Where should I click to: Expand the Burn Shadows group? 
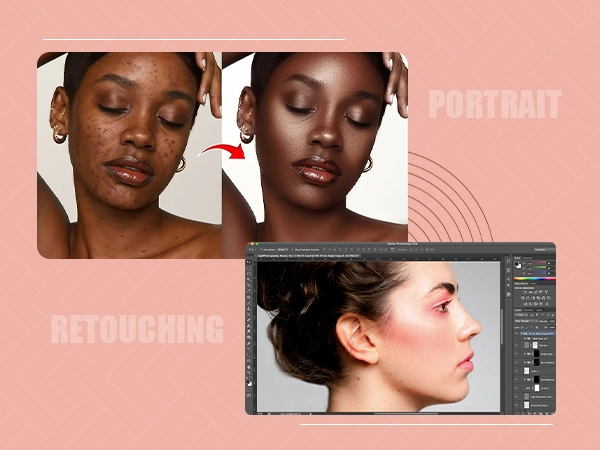tap(525, 362)
